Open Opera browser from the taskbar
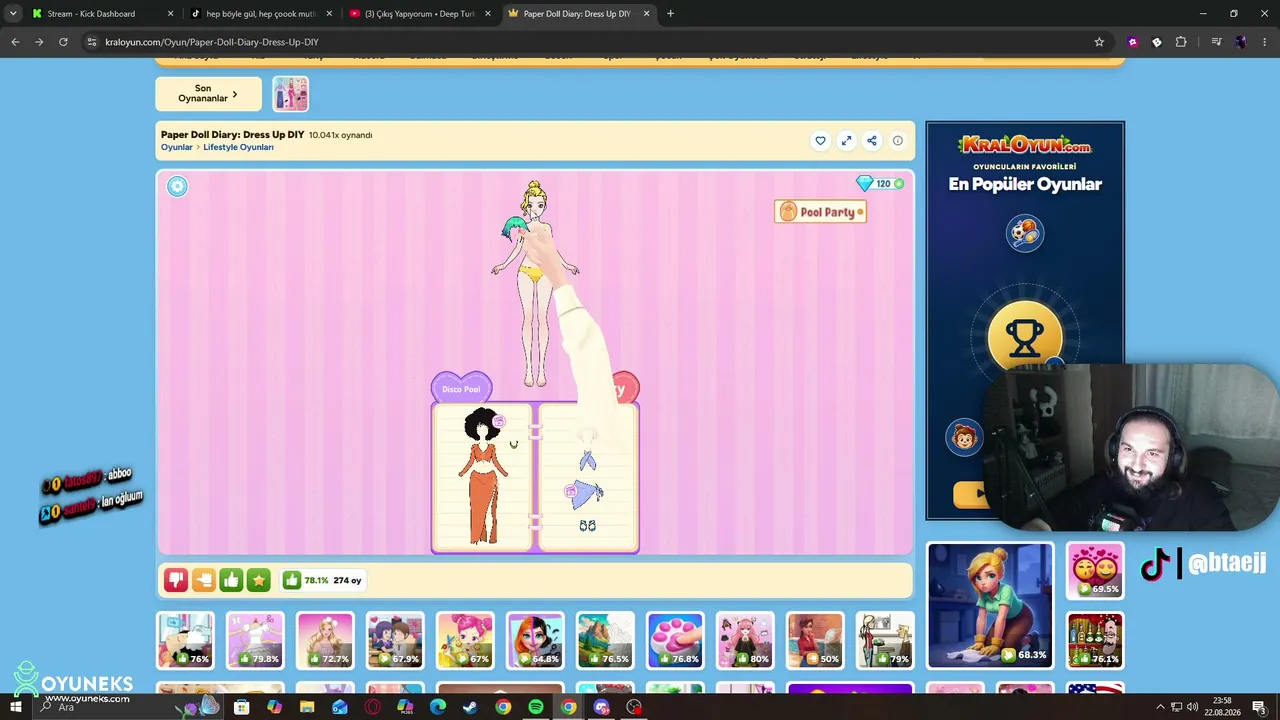Image resolution: width=1280 pixels, height=720 pixels. pos(373,707)
